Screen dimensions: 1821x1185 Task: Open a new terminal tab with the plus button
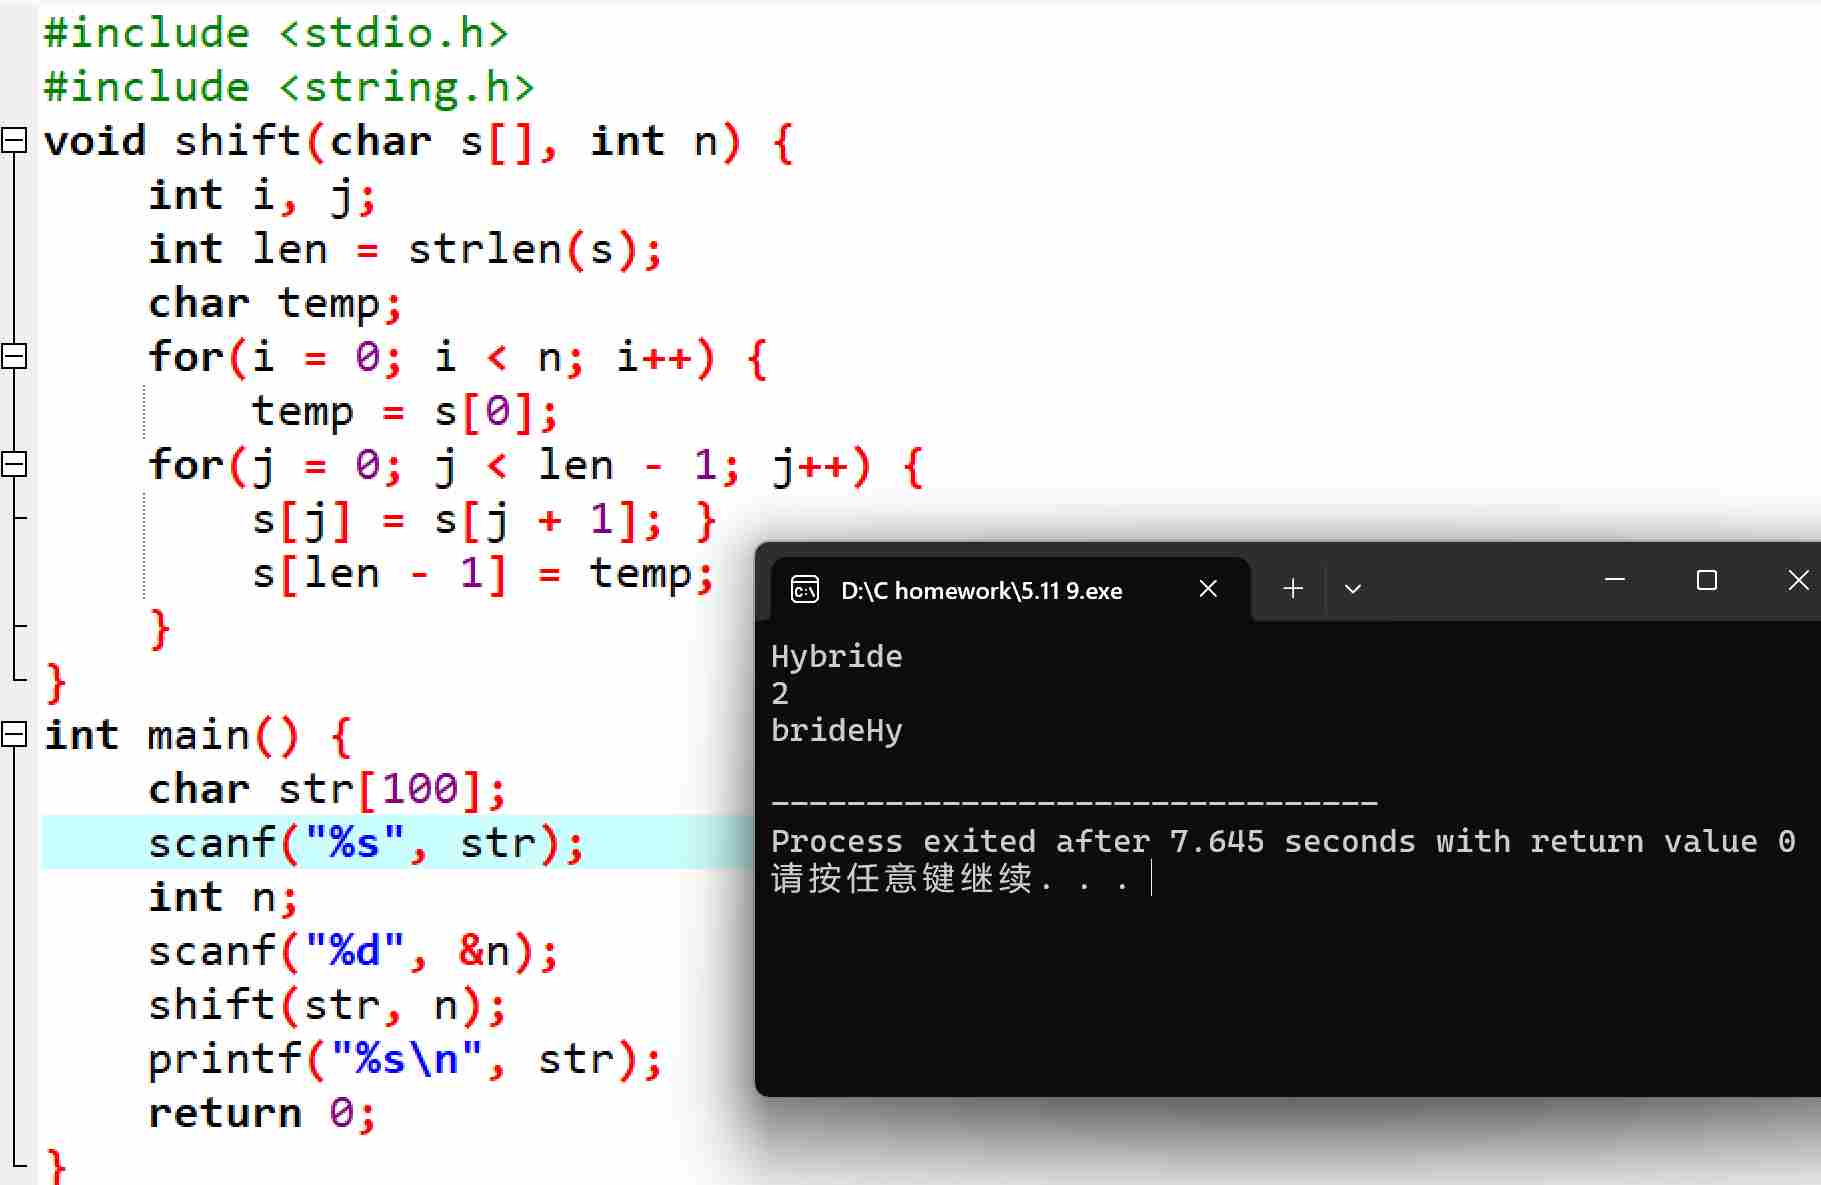point(1293,589)
